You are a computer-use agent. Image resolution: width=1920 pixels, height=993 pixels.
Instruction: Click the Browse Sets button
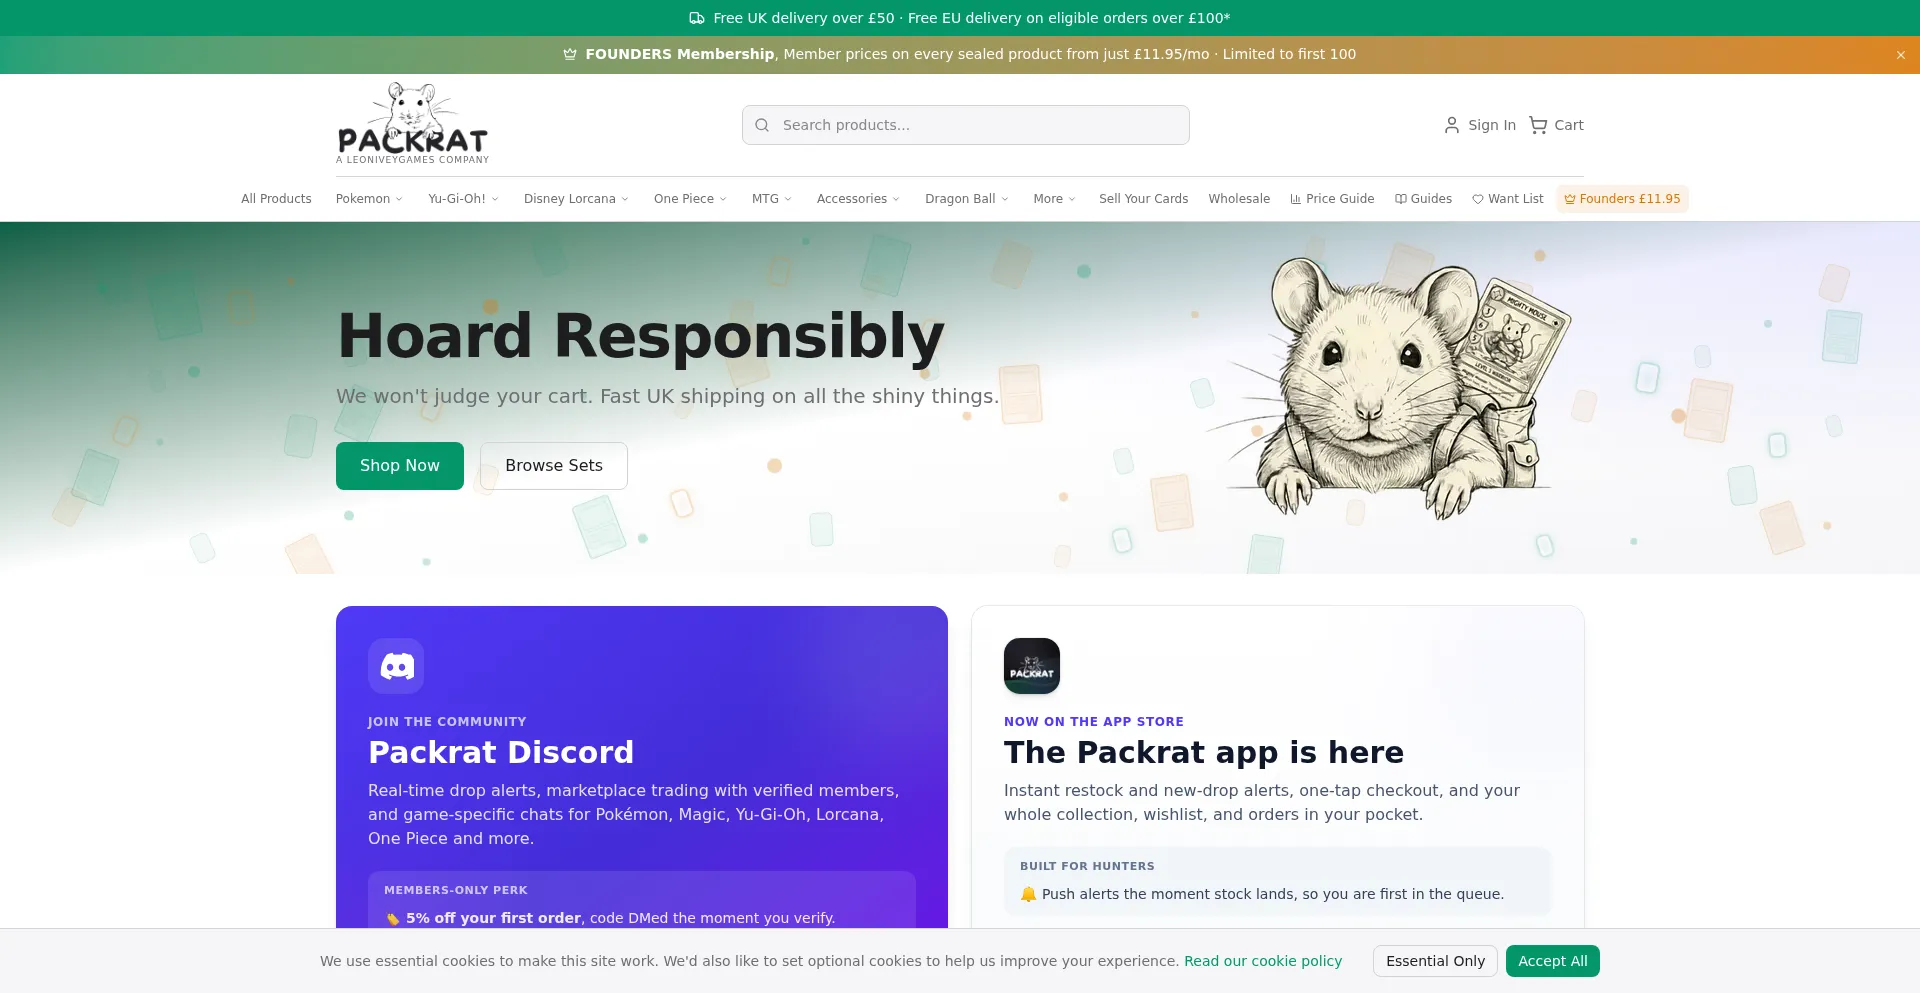(x=554, y=466)
